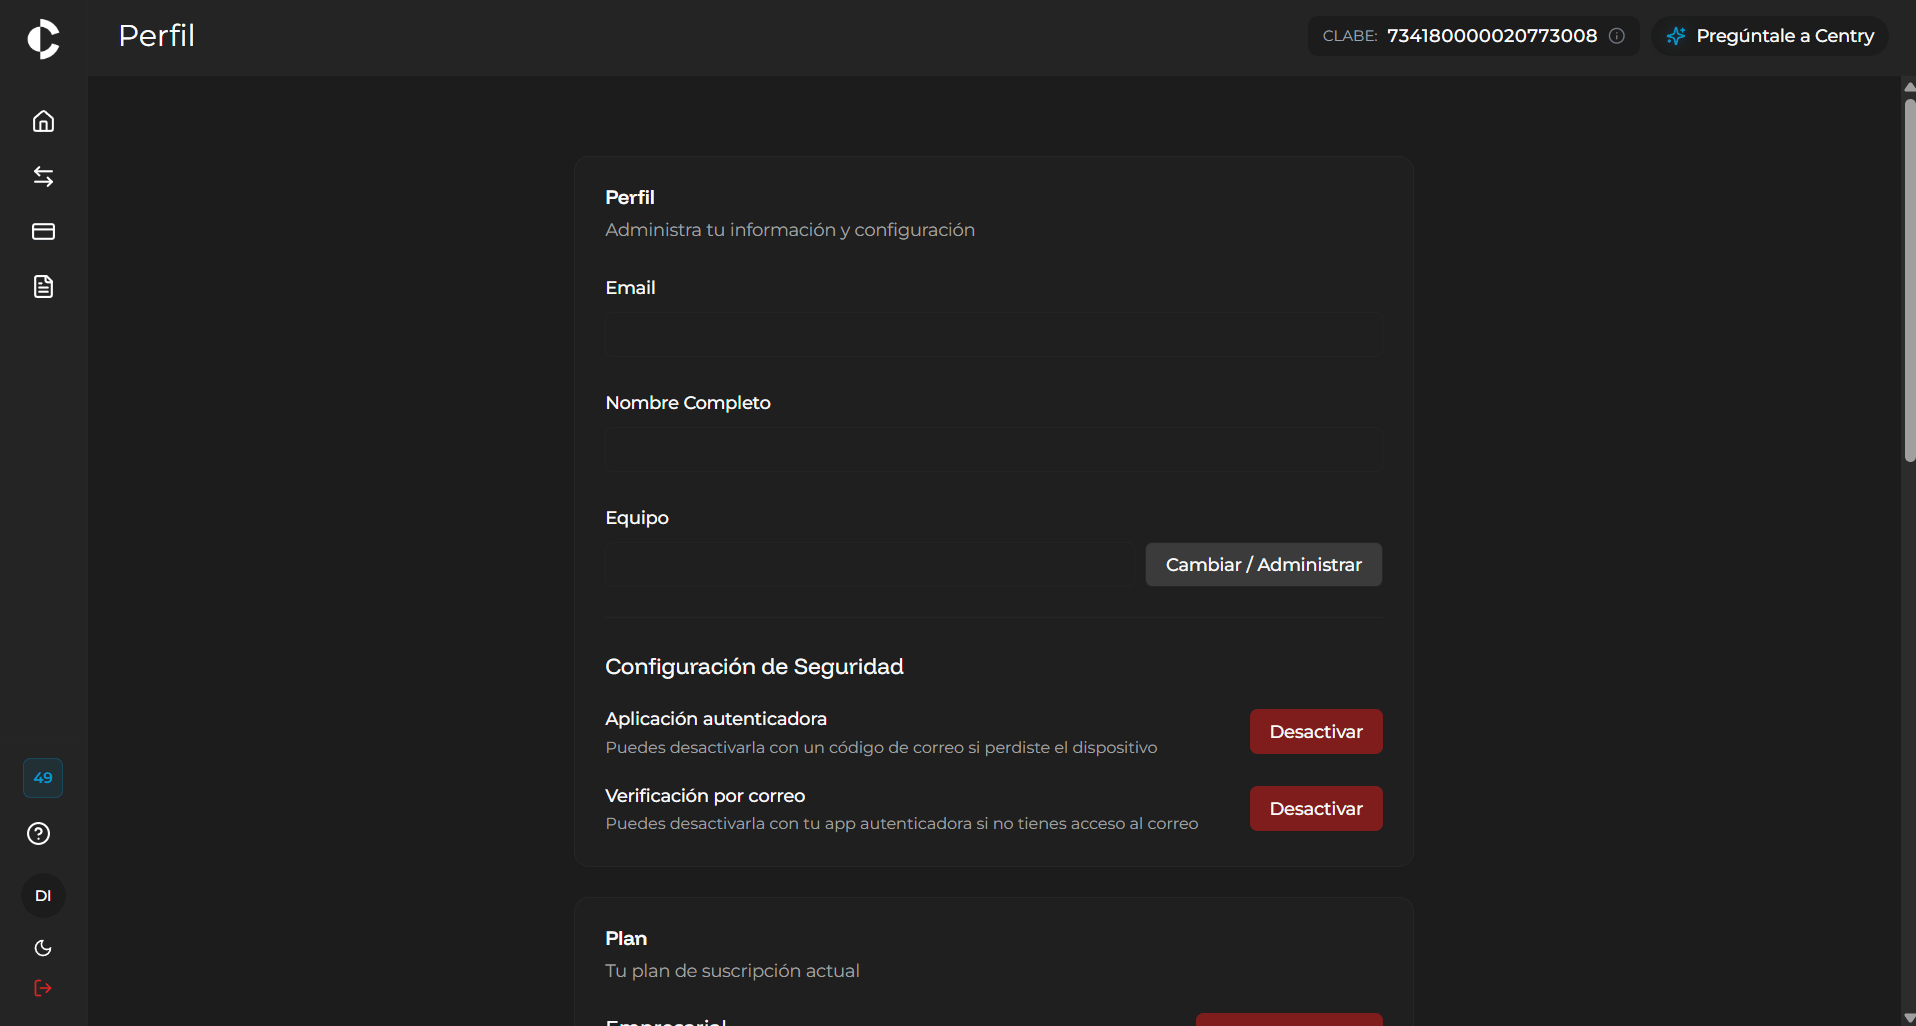1916x1026 pixels.
Task: Click the Equipo field
Action: point(870,565)
